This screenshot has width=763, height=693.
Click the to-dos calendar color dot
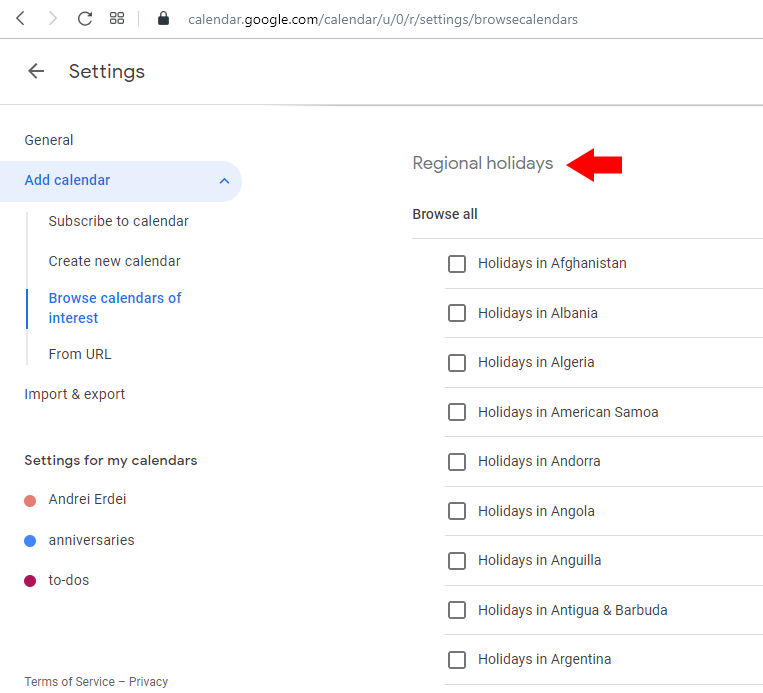tap(30, 581)
